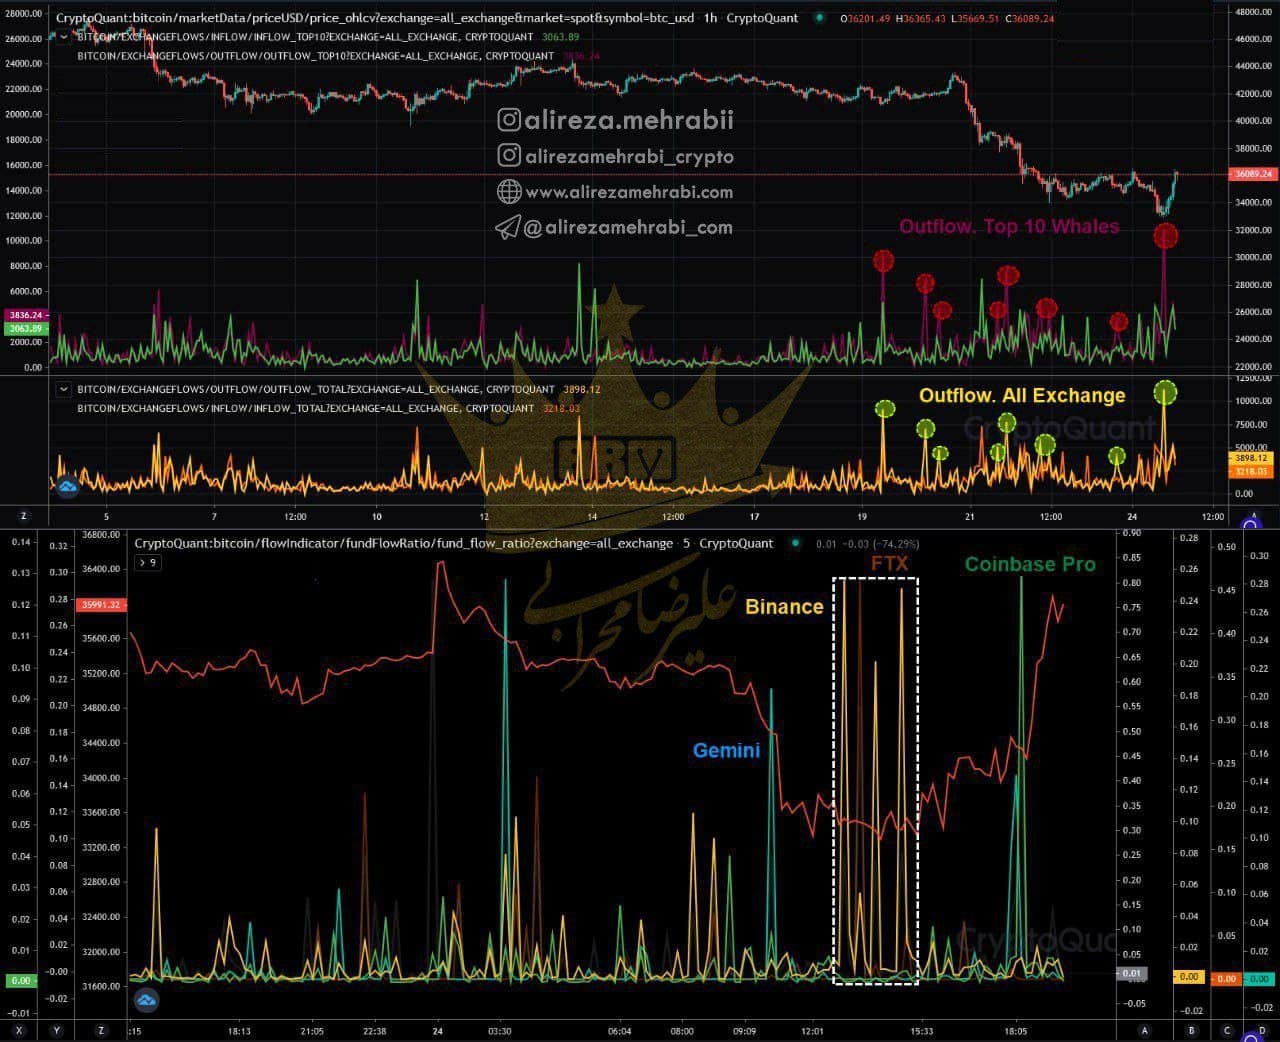
Task: Click the date 21 on the upper time axis
Action: point(970,517)
